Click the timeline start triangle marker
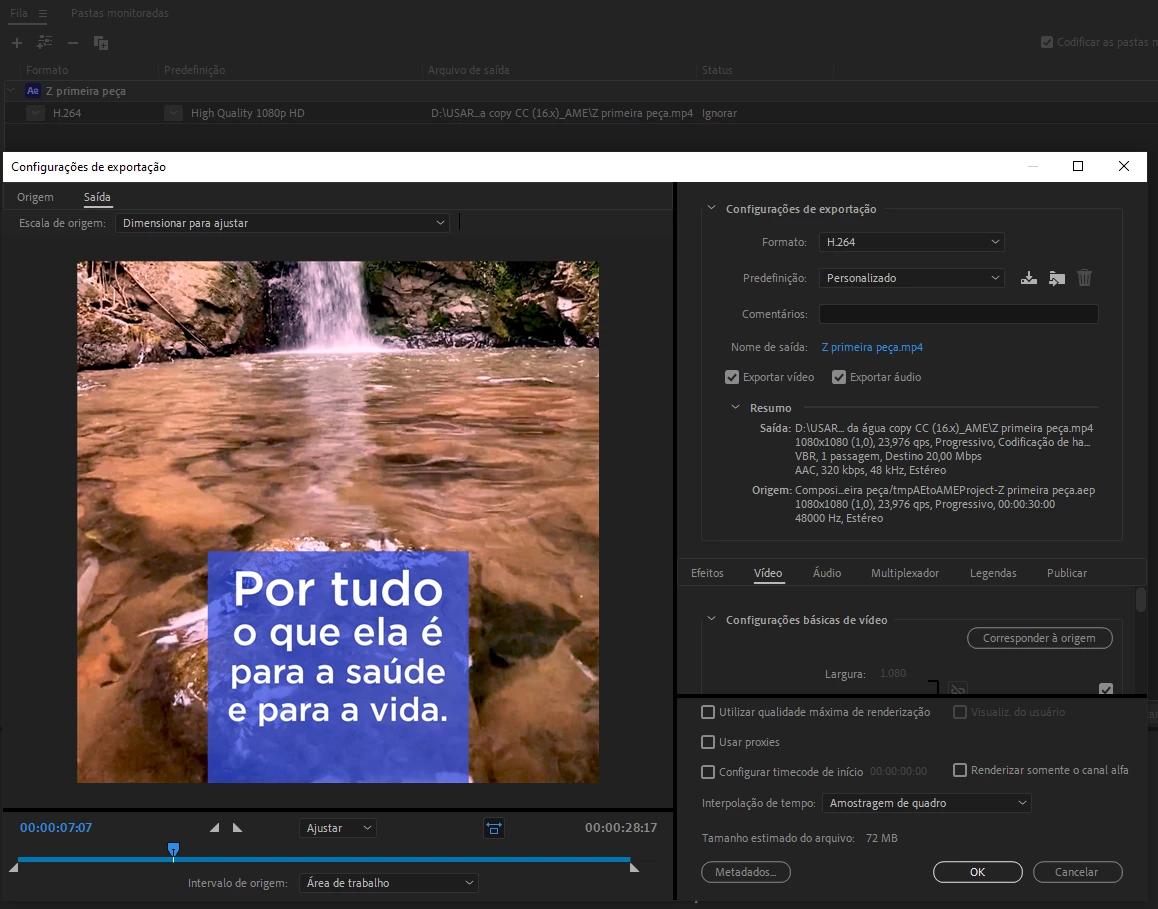The image size is (1158, 909). coord(13,867)
